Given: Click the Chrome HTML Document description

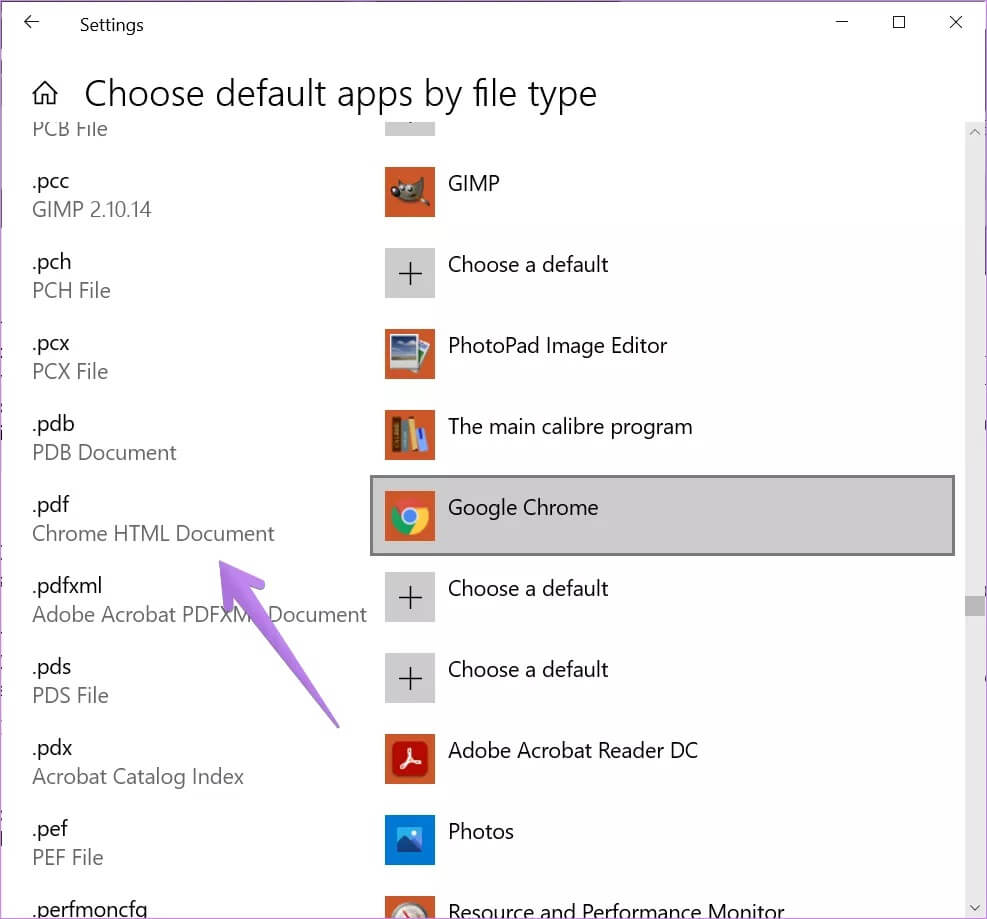Looking at the screenshot, I should pyautogui.click(x=154, y=534).
